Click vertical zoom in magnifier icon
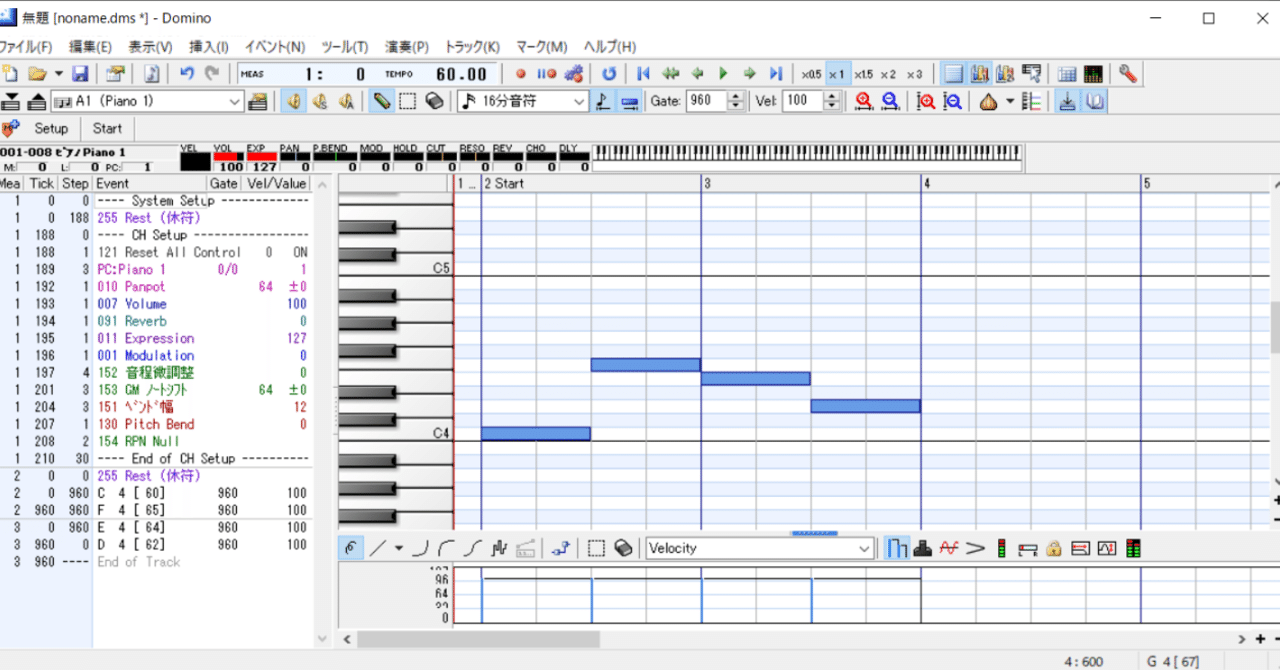The image size is (1280, 670). 927,101
